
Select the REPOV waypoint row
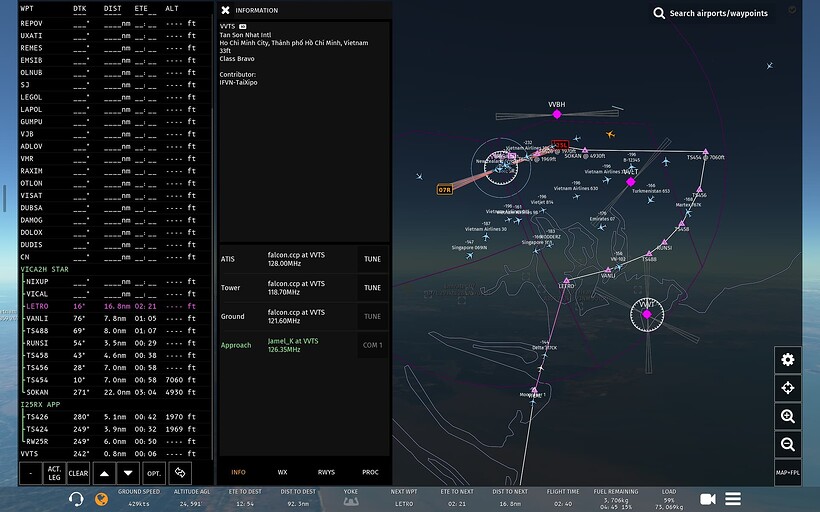point(114,24)
